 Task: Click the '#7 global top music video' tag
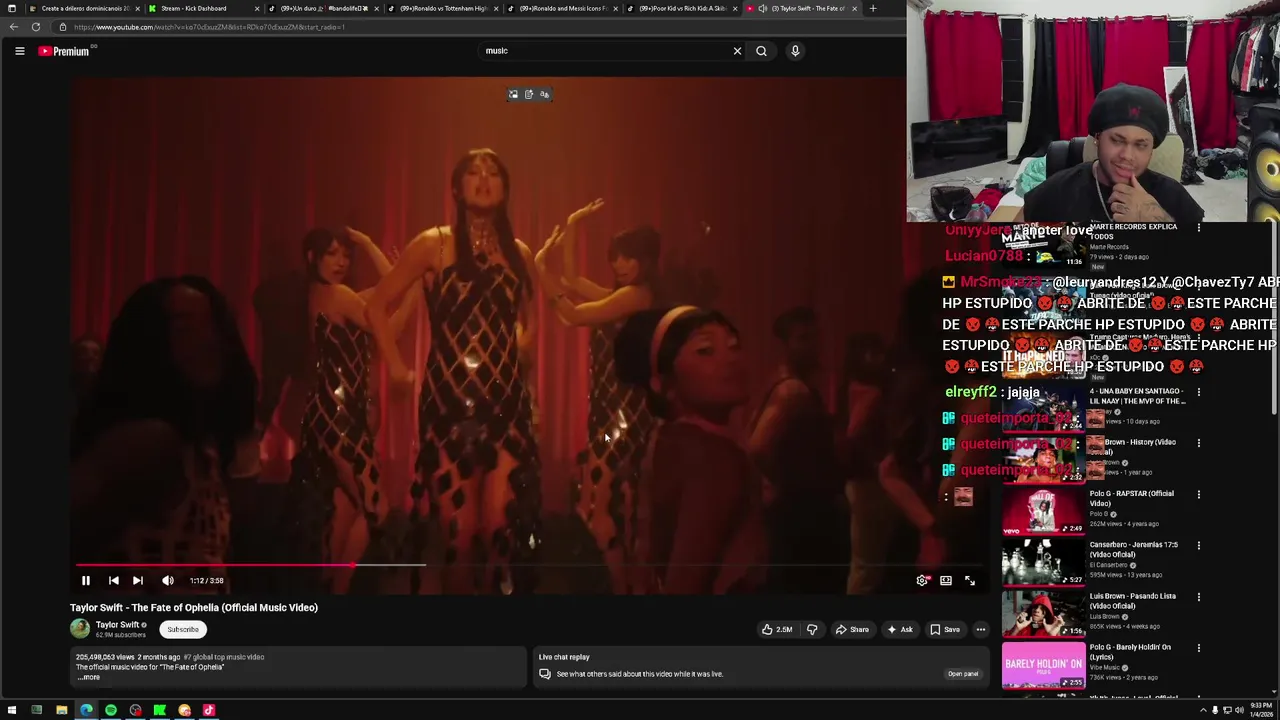pos(224,657)
